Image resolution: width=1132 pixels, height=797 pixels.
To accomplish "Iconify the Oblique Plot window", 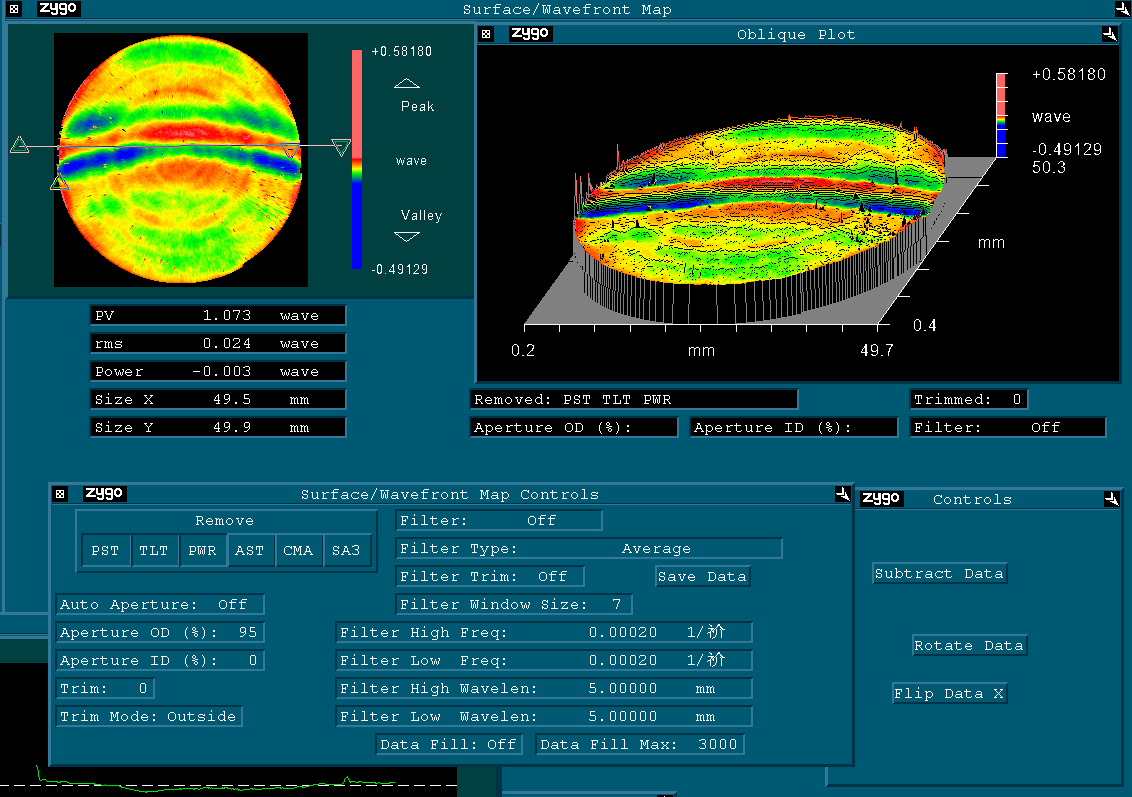I will pos(1110,33).
